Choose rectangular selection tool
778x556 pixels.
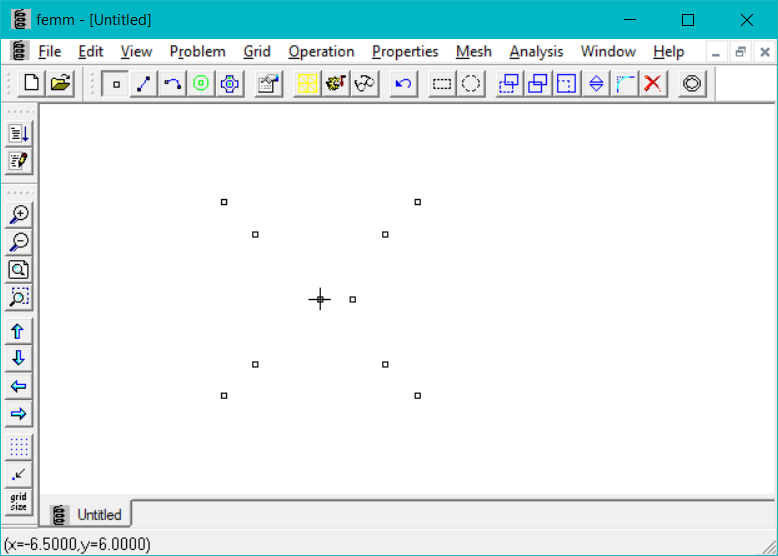(442, 83)
